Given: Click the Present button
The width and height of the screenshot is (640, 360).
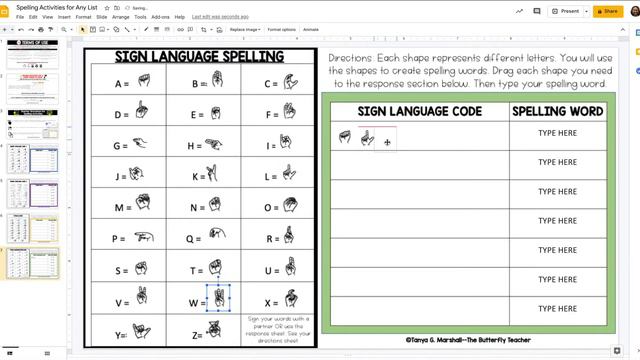Looking at the screenshot, I should tap(565, 11).
